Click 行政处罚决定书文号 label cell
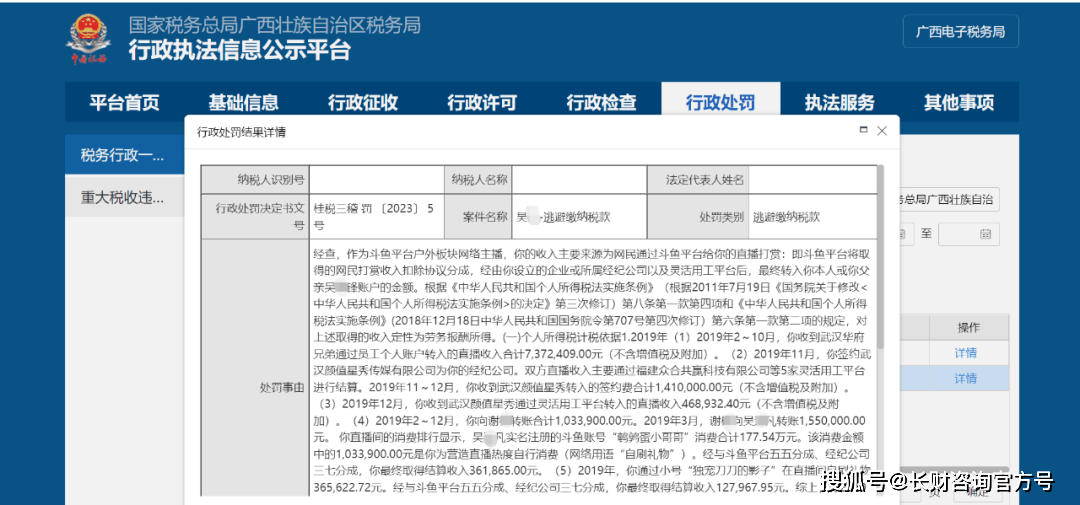The width and height of the screenshot is (1080, 505). (255, 216)
